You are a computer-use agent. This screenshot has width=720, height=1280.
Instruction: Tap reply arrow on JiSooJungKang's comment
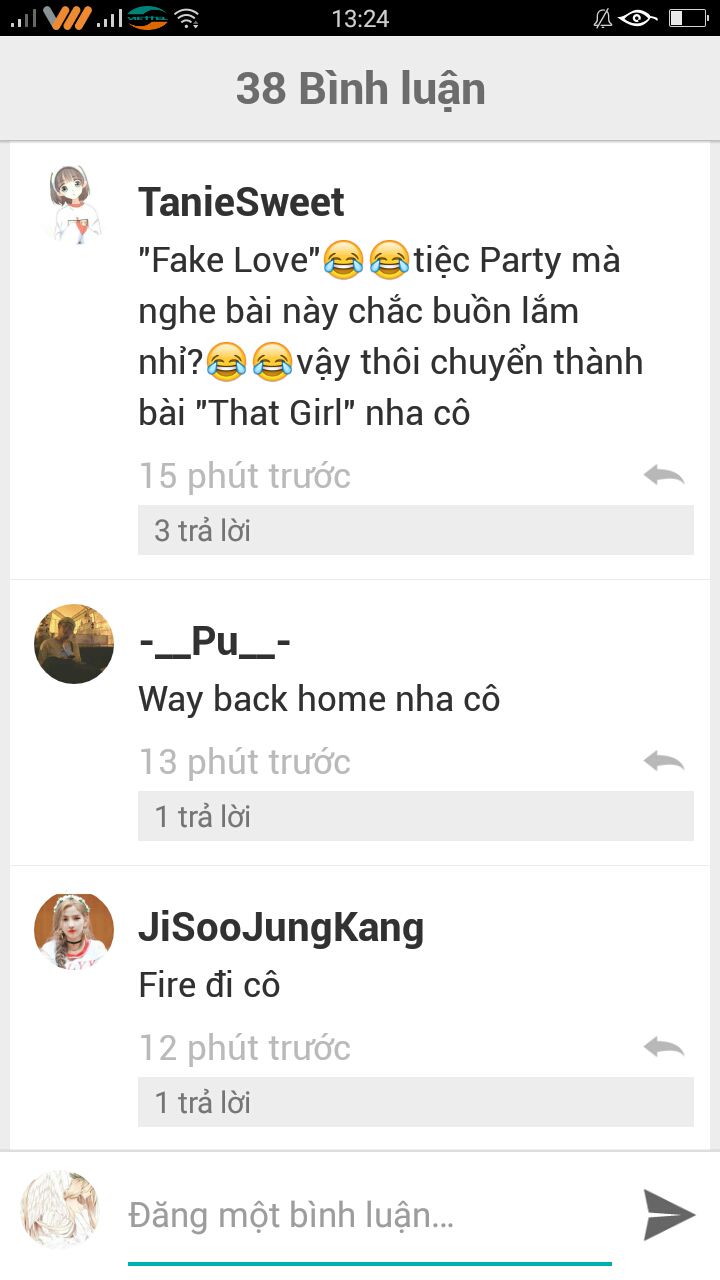tap(664, 1047)
